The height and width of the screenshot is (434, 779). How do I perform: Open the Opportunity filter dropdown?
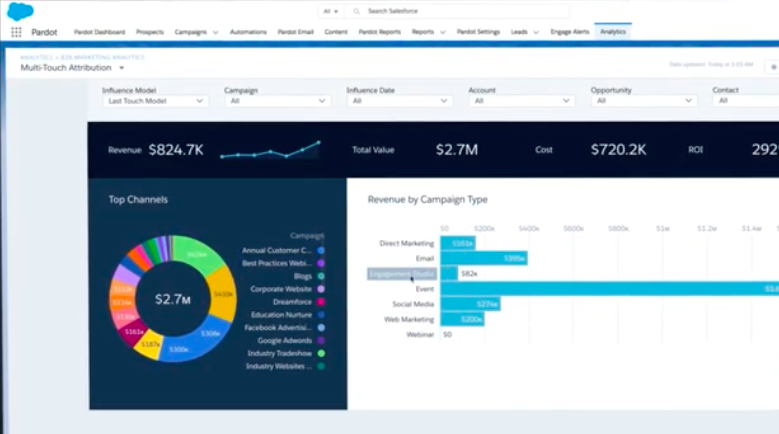coord(644,101)
